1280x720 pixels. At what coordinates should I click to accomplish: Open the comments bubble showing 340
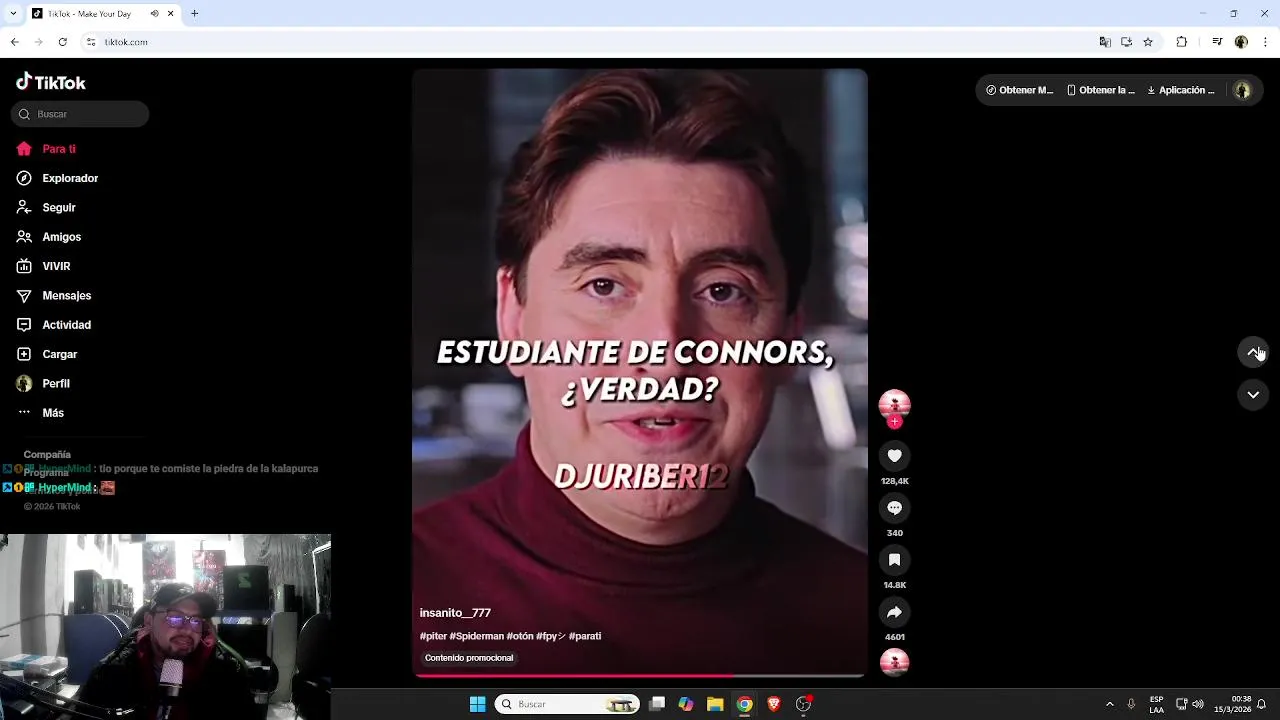click(x=894, y=508)
